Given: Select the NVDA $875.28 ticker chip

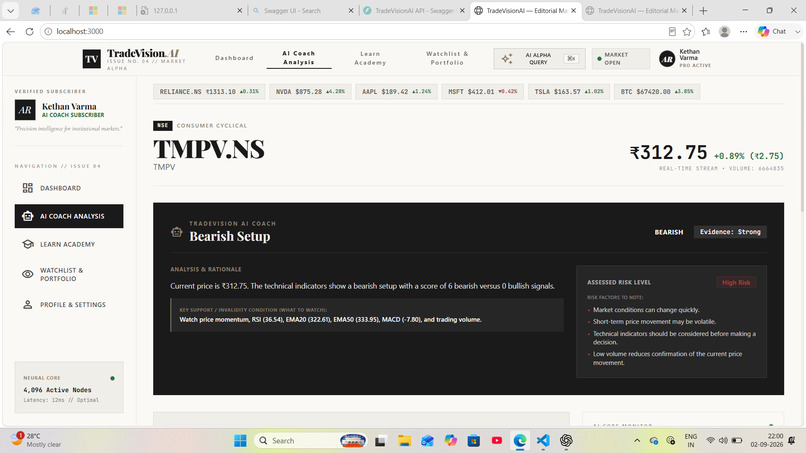Looking at the screenshot, I should (310, 92).
